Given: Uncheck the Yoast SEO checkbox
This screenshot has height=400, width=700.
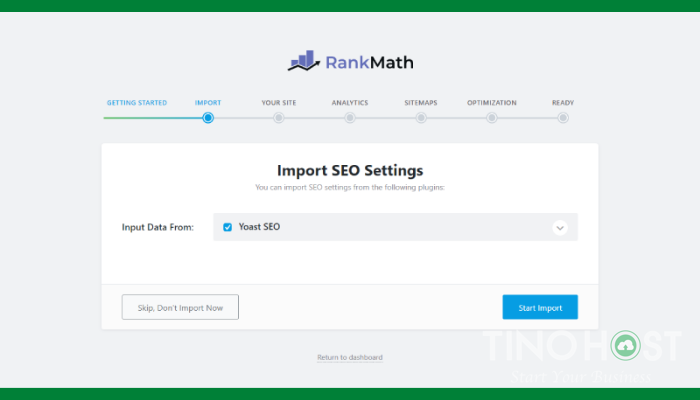Looking at the screenshot, I should pyautogui.click(x=228, y=227).
